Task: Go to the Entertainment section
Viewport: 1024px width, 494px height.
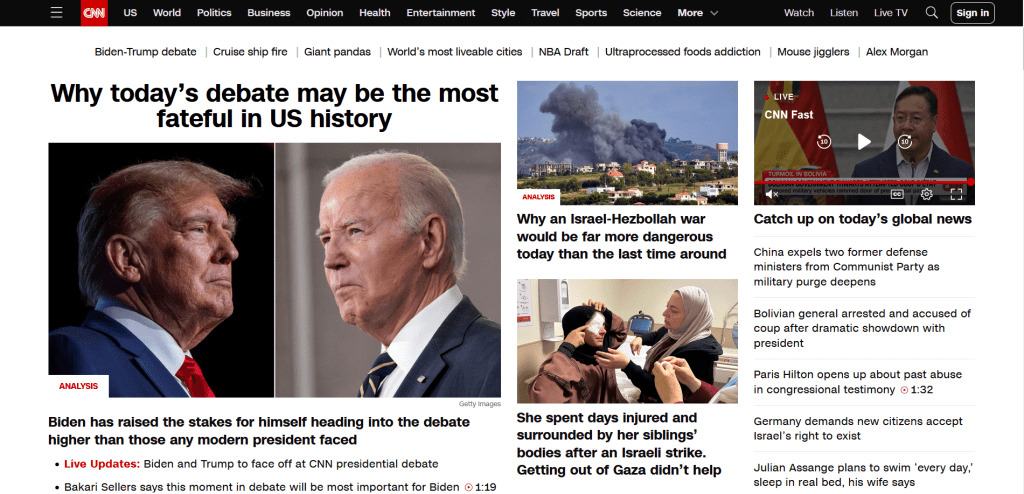Action: [441, 13]
